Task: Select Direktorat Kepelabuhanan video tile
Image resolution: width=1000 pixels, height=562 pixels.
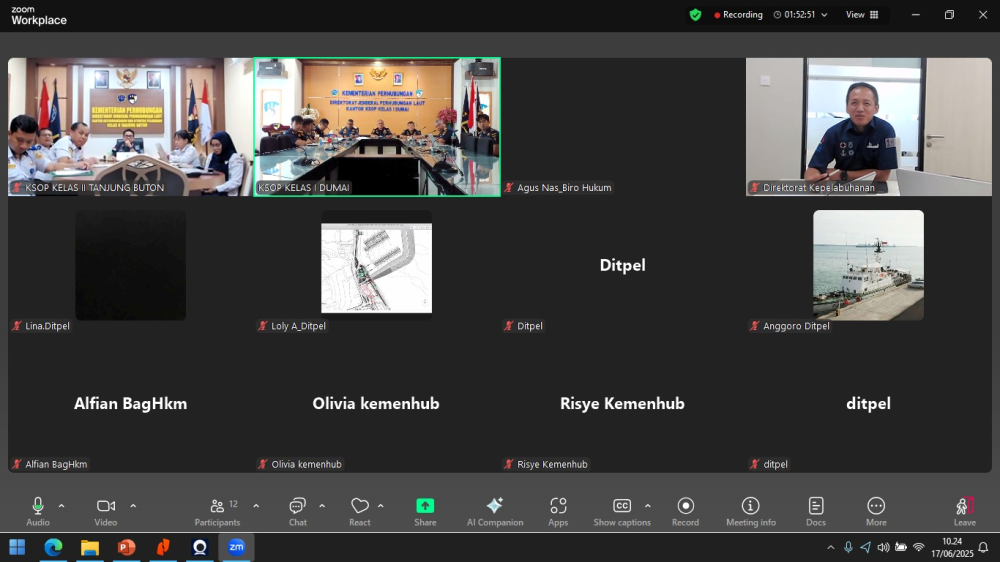Action: point(869,127)
